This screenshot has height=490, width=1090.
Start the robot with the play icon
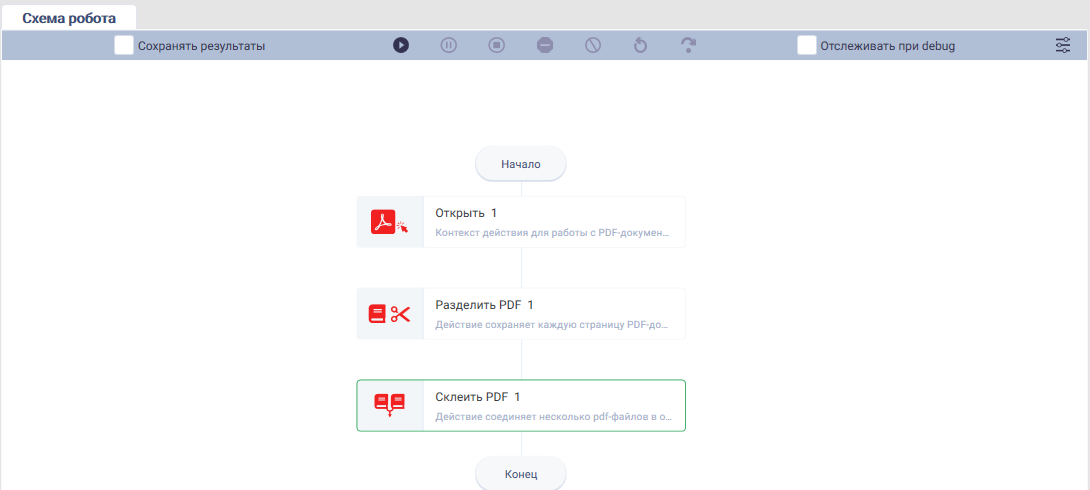tap(400, 45)
